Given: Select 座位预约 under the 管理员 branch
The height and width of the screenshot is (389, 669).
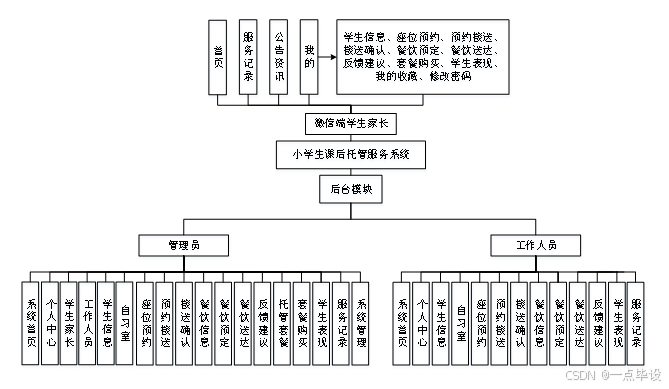Looking at the screenshot, I should [145, 323].
